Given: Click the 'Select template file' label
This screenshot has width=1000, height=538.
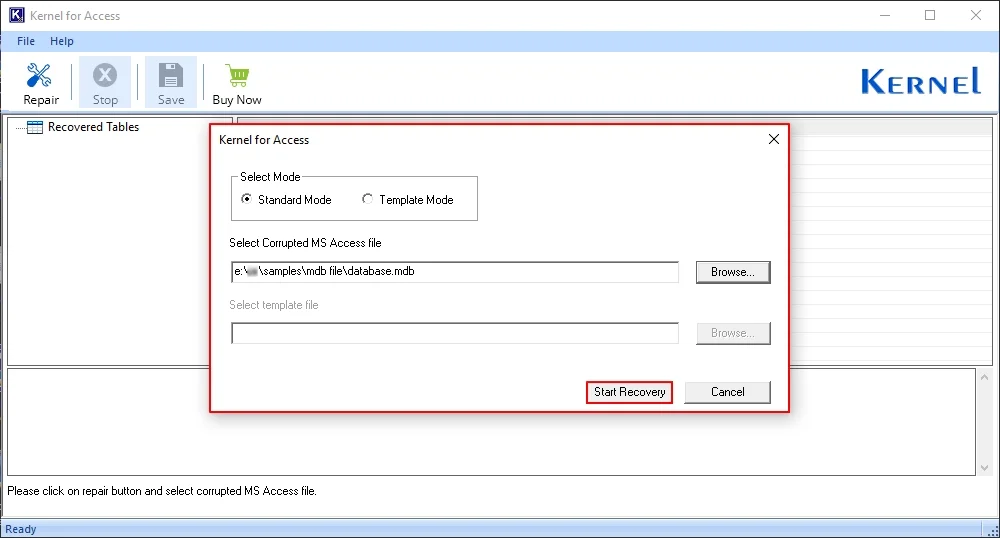Looking at the screenshot, I should [274, 305].
